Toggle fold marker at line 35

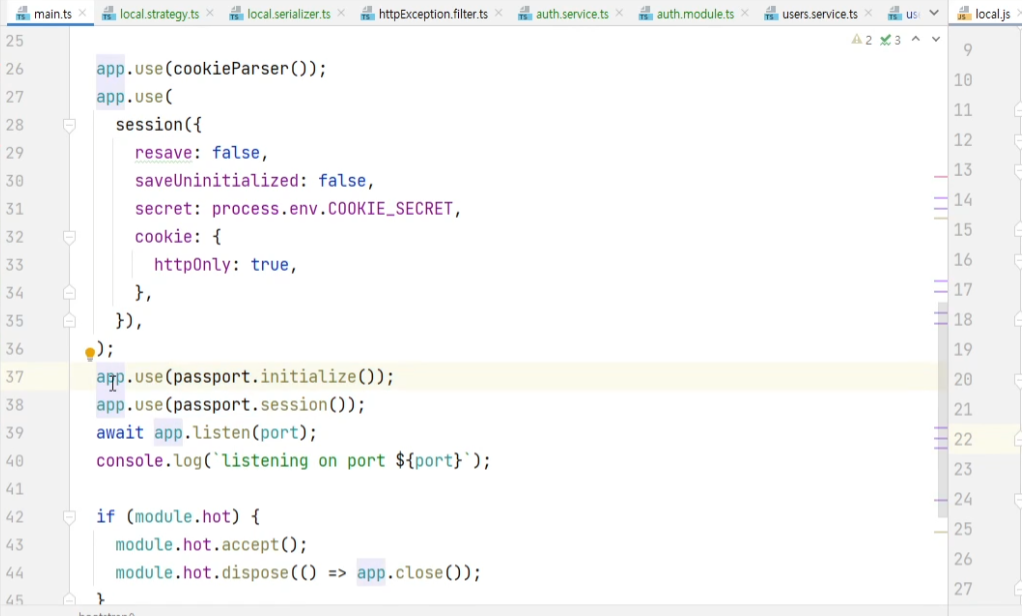[69, 321]
